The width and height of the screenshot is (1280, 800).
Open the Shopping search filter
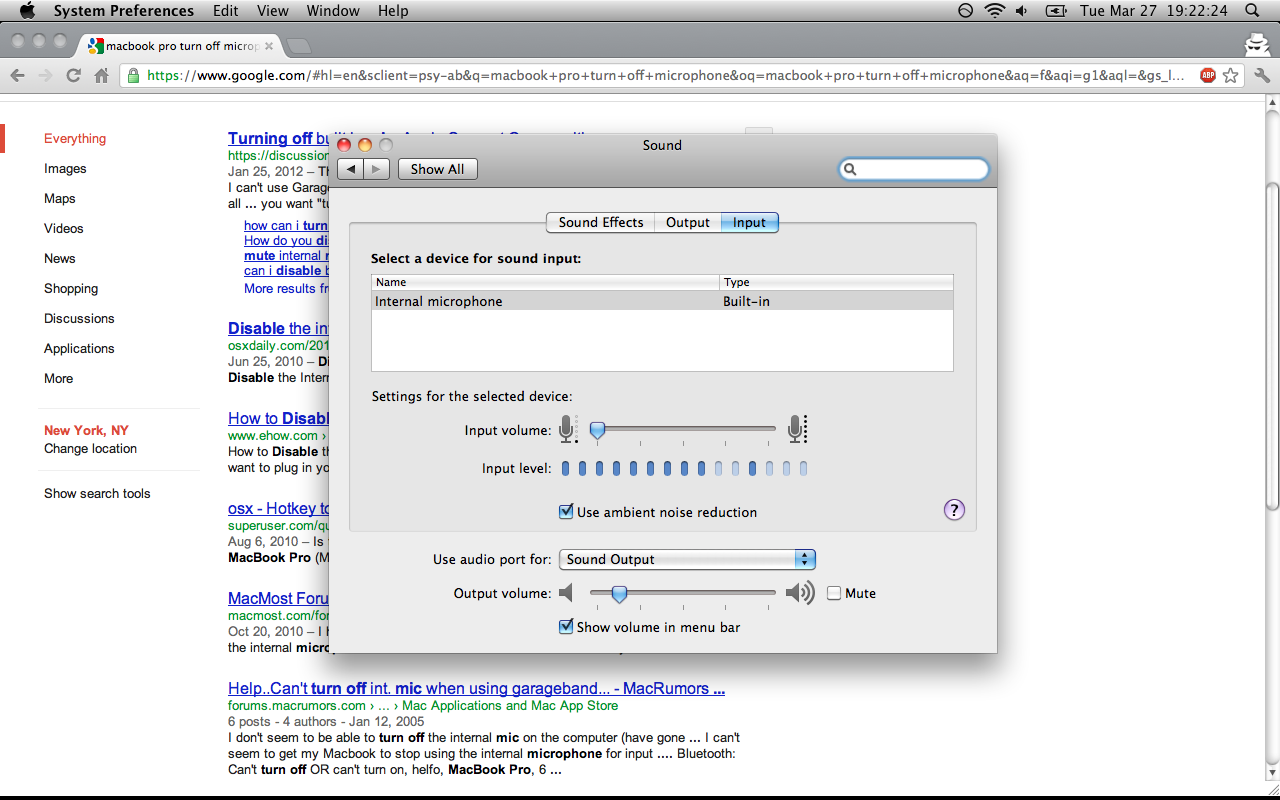[x=71, y=288]
